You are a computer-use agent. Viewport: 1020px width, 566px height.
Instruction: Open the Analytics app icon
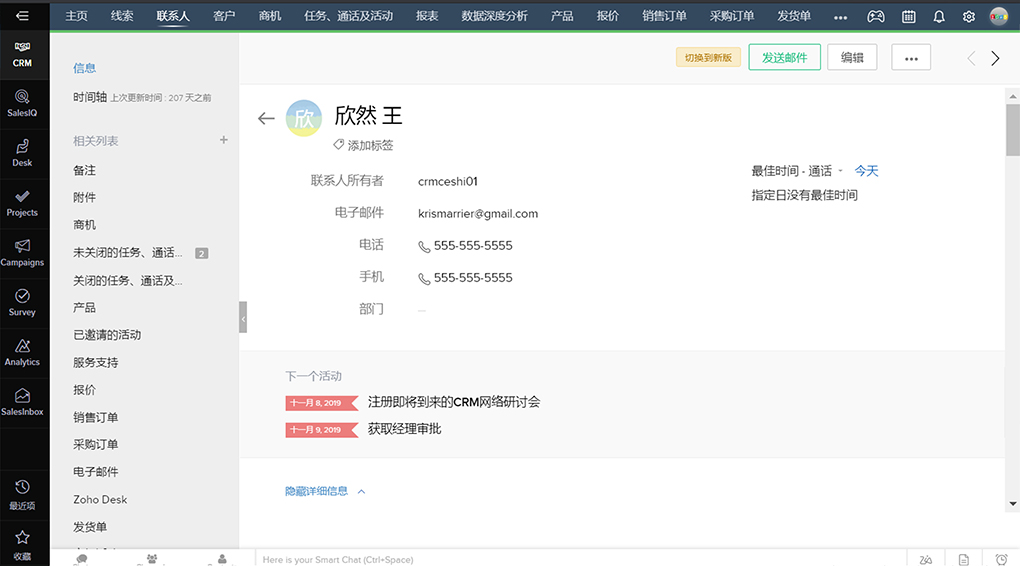click(x=22, y=351)
